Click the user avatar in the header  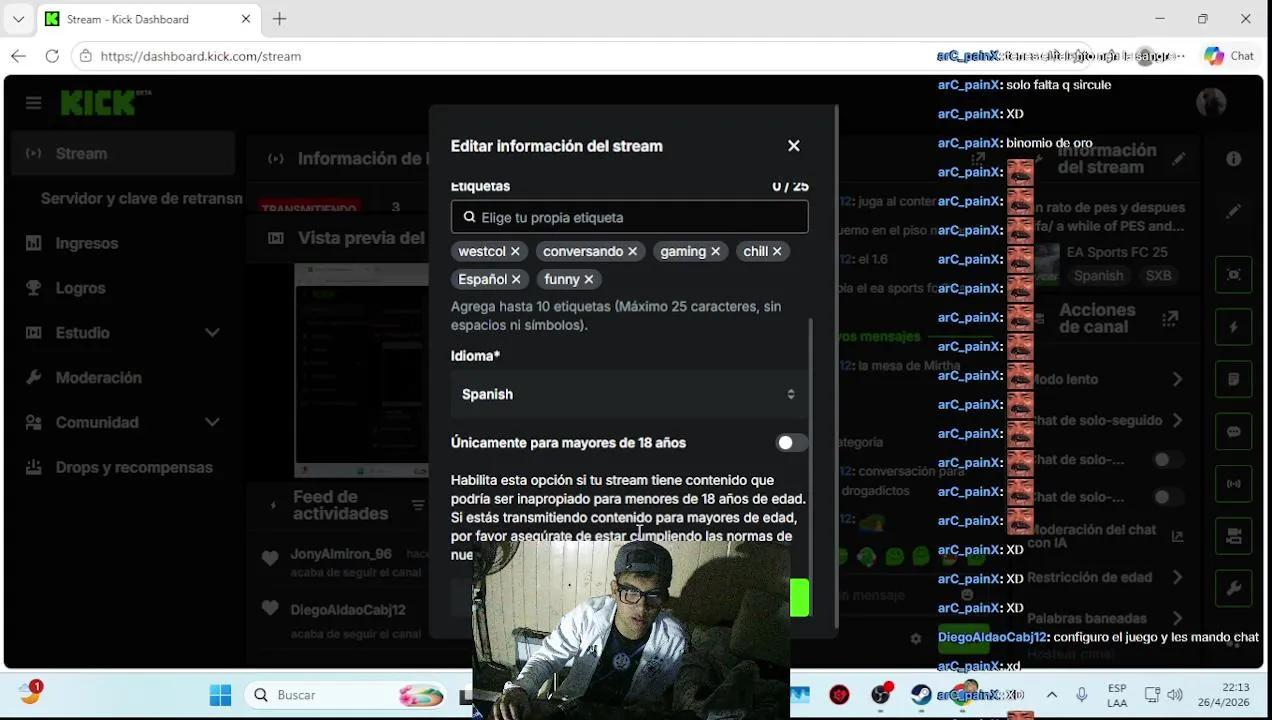(1211, 102)
